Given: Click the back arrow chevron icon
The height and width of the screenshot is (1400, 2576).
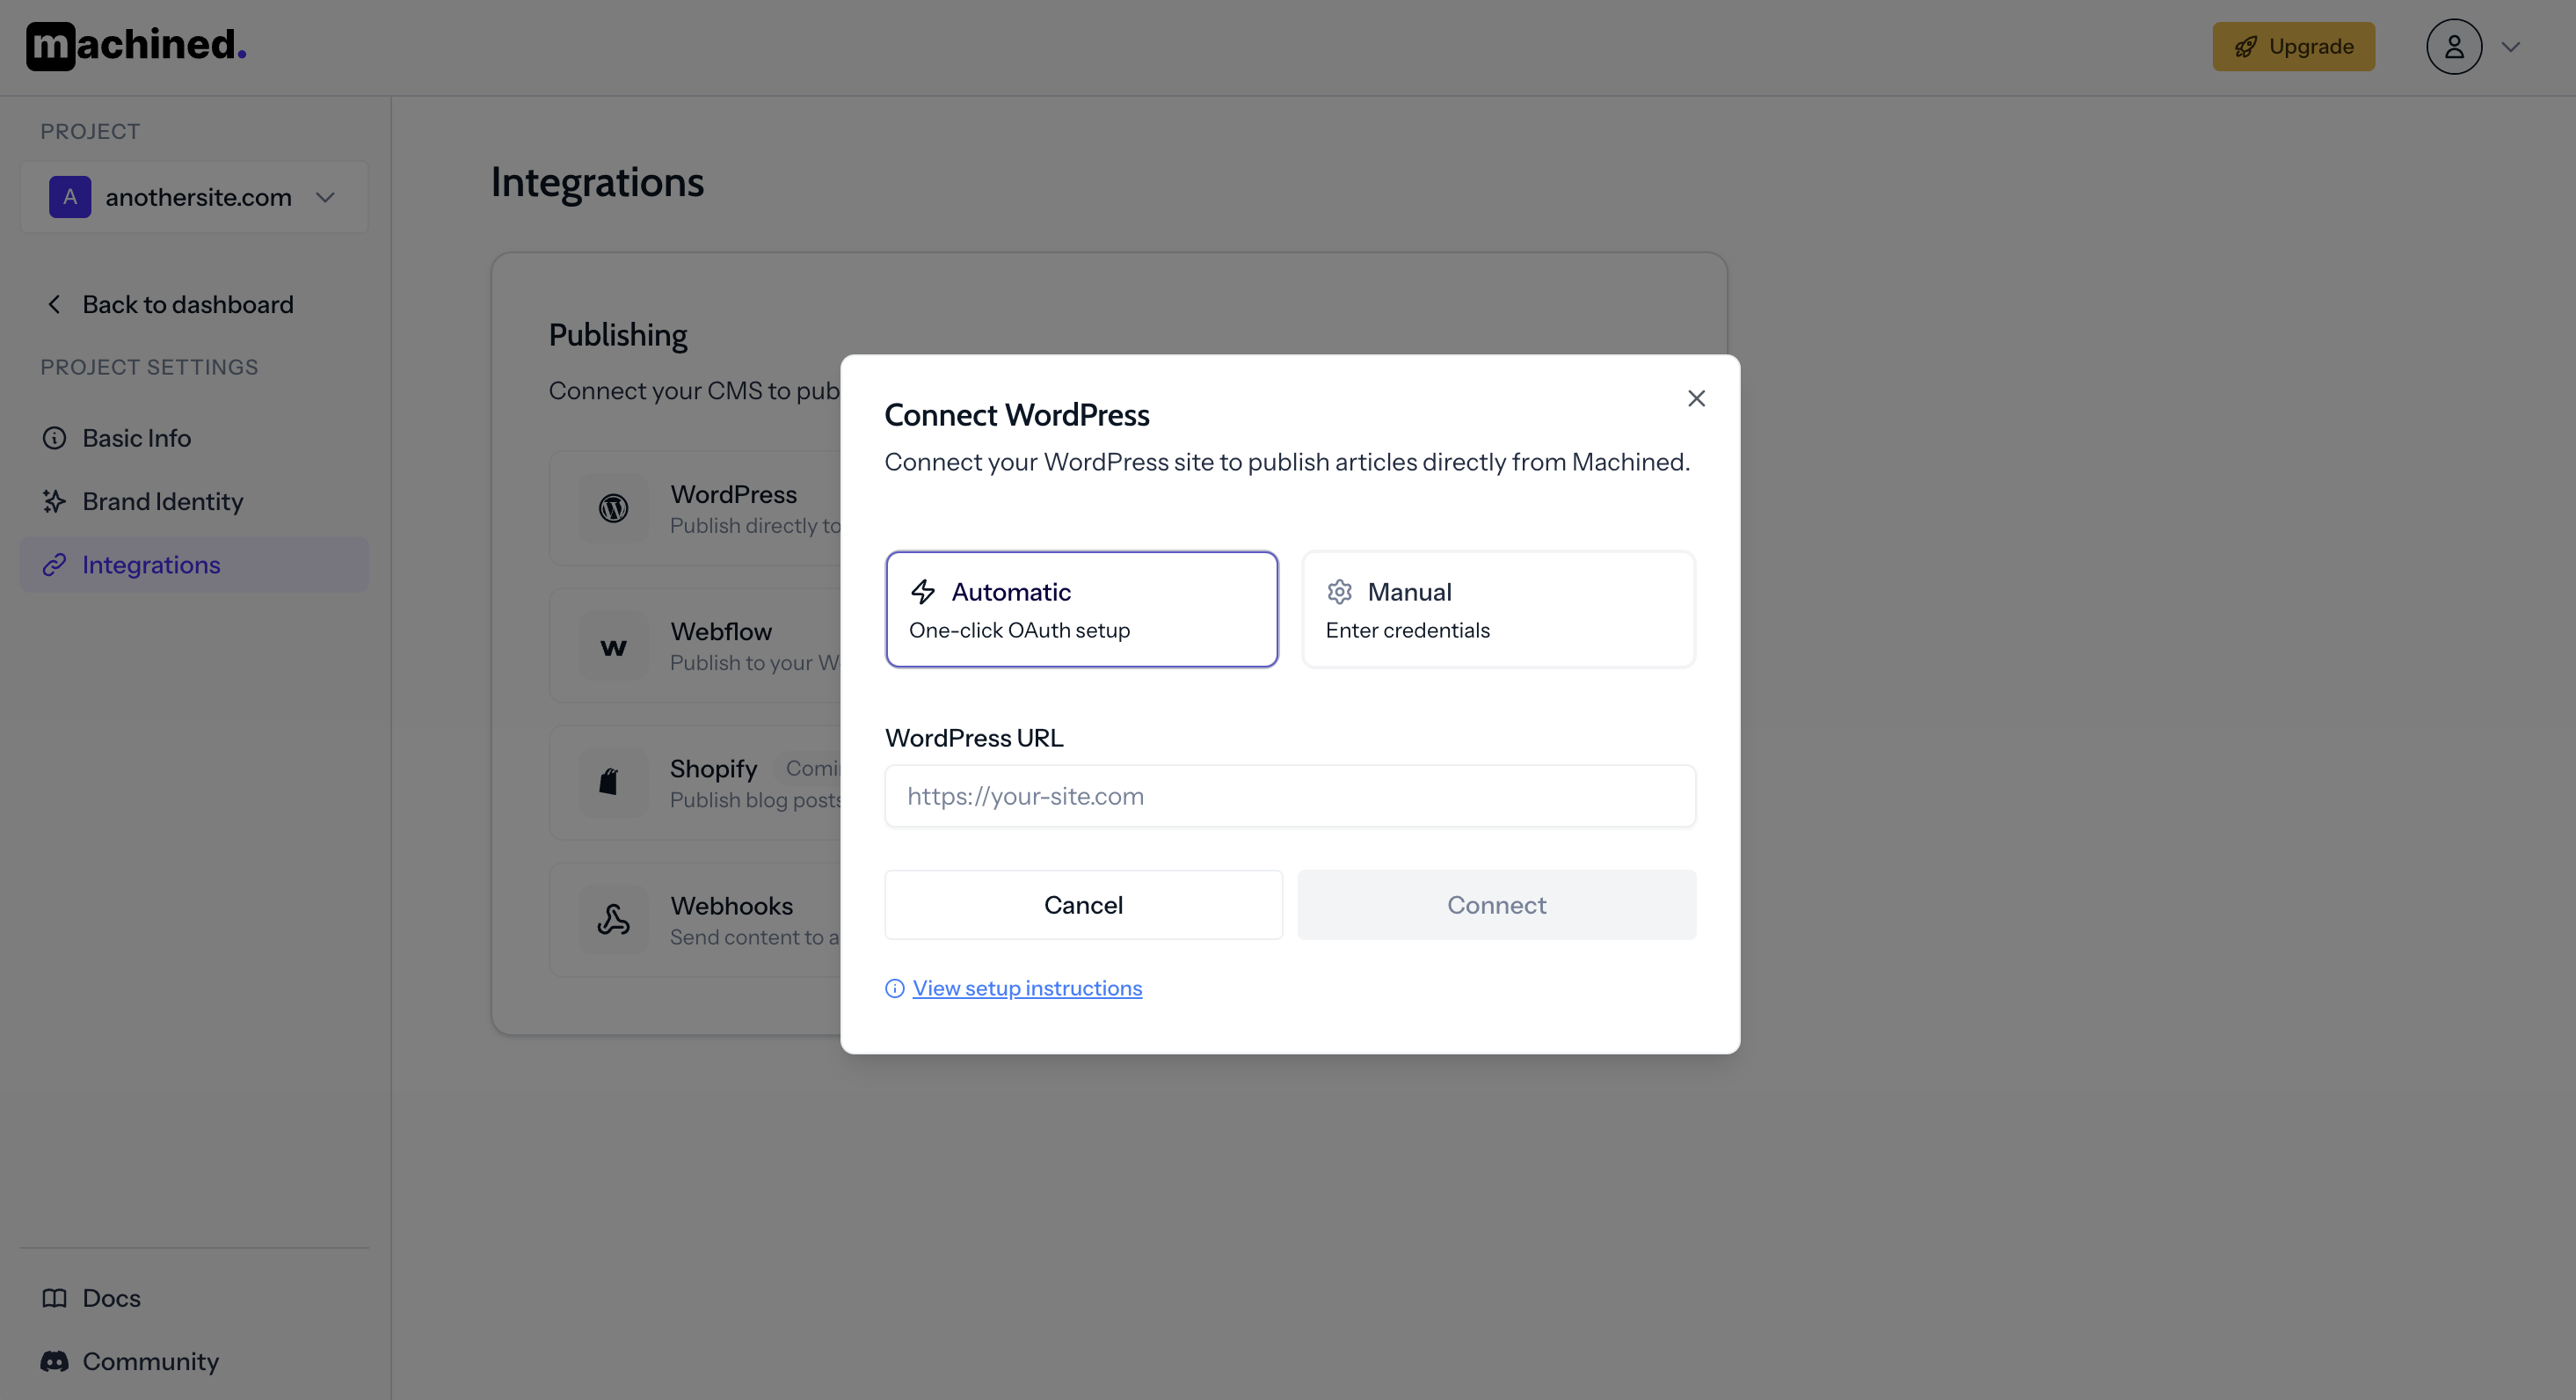Looking at the screenshot, I should tap(54, 304).
